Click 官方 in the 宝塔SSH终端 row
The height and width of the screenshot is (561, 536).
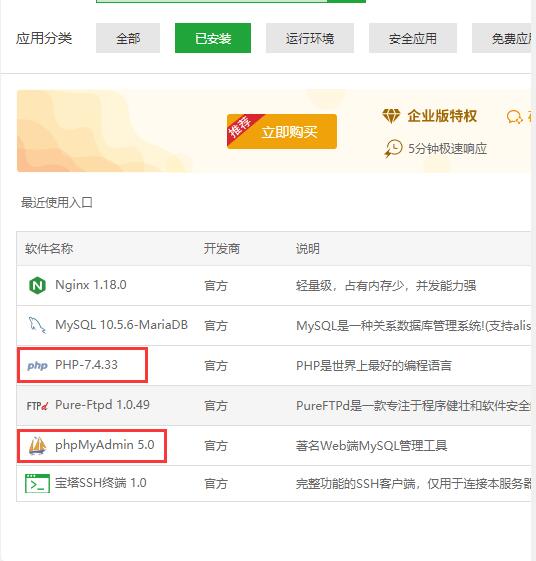tap(216, 484)
